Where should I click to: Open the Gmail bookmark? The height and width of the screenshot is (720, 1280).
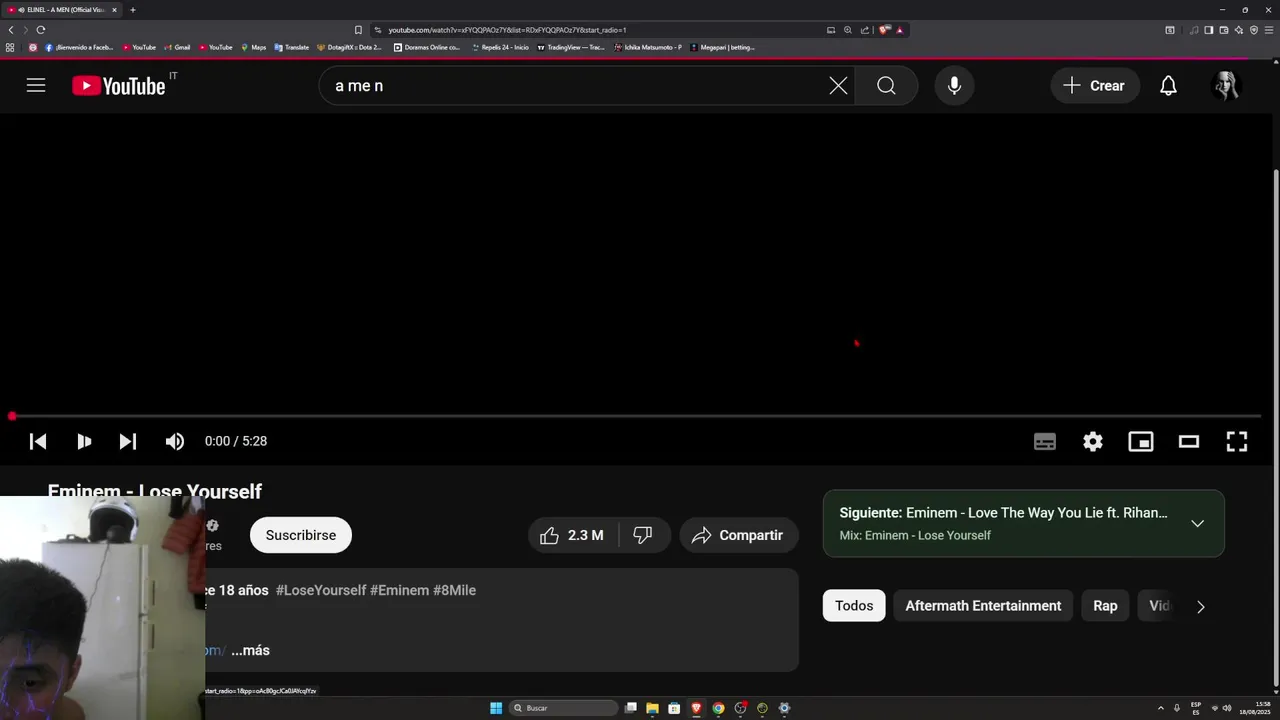pos(177,47)
